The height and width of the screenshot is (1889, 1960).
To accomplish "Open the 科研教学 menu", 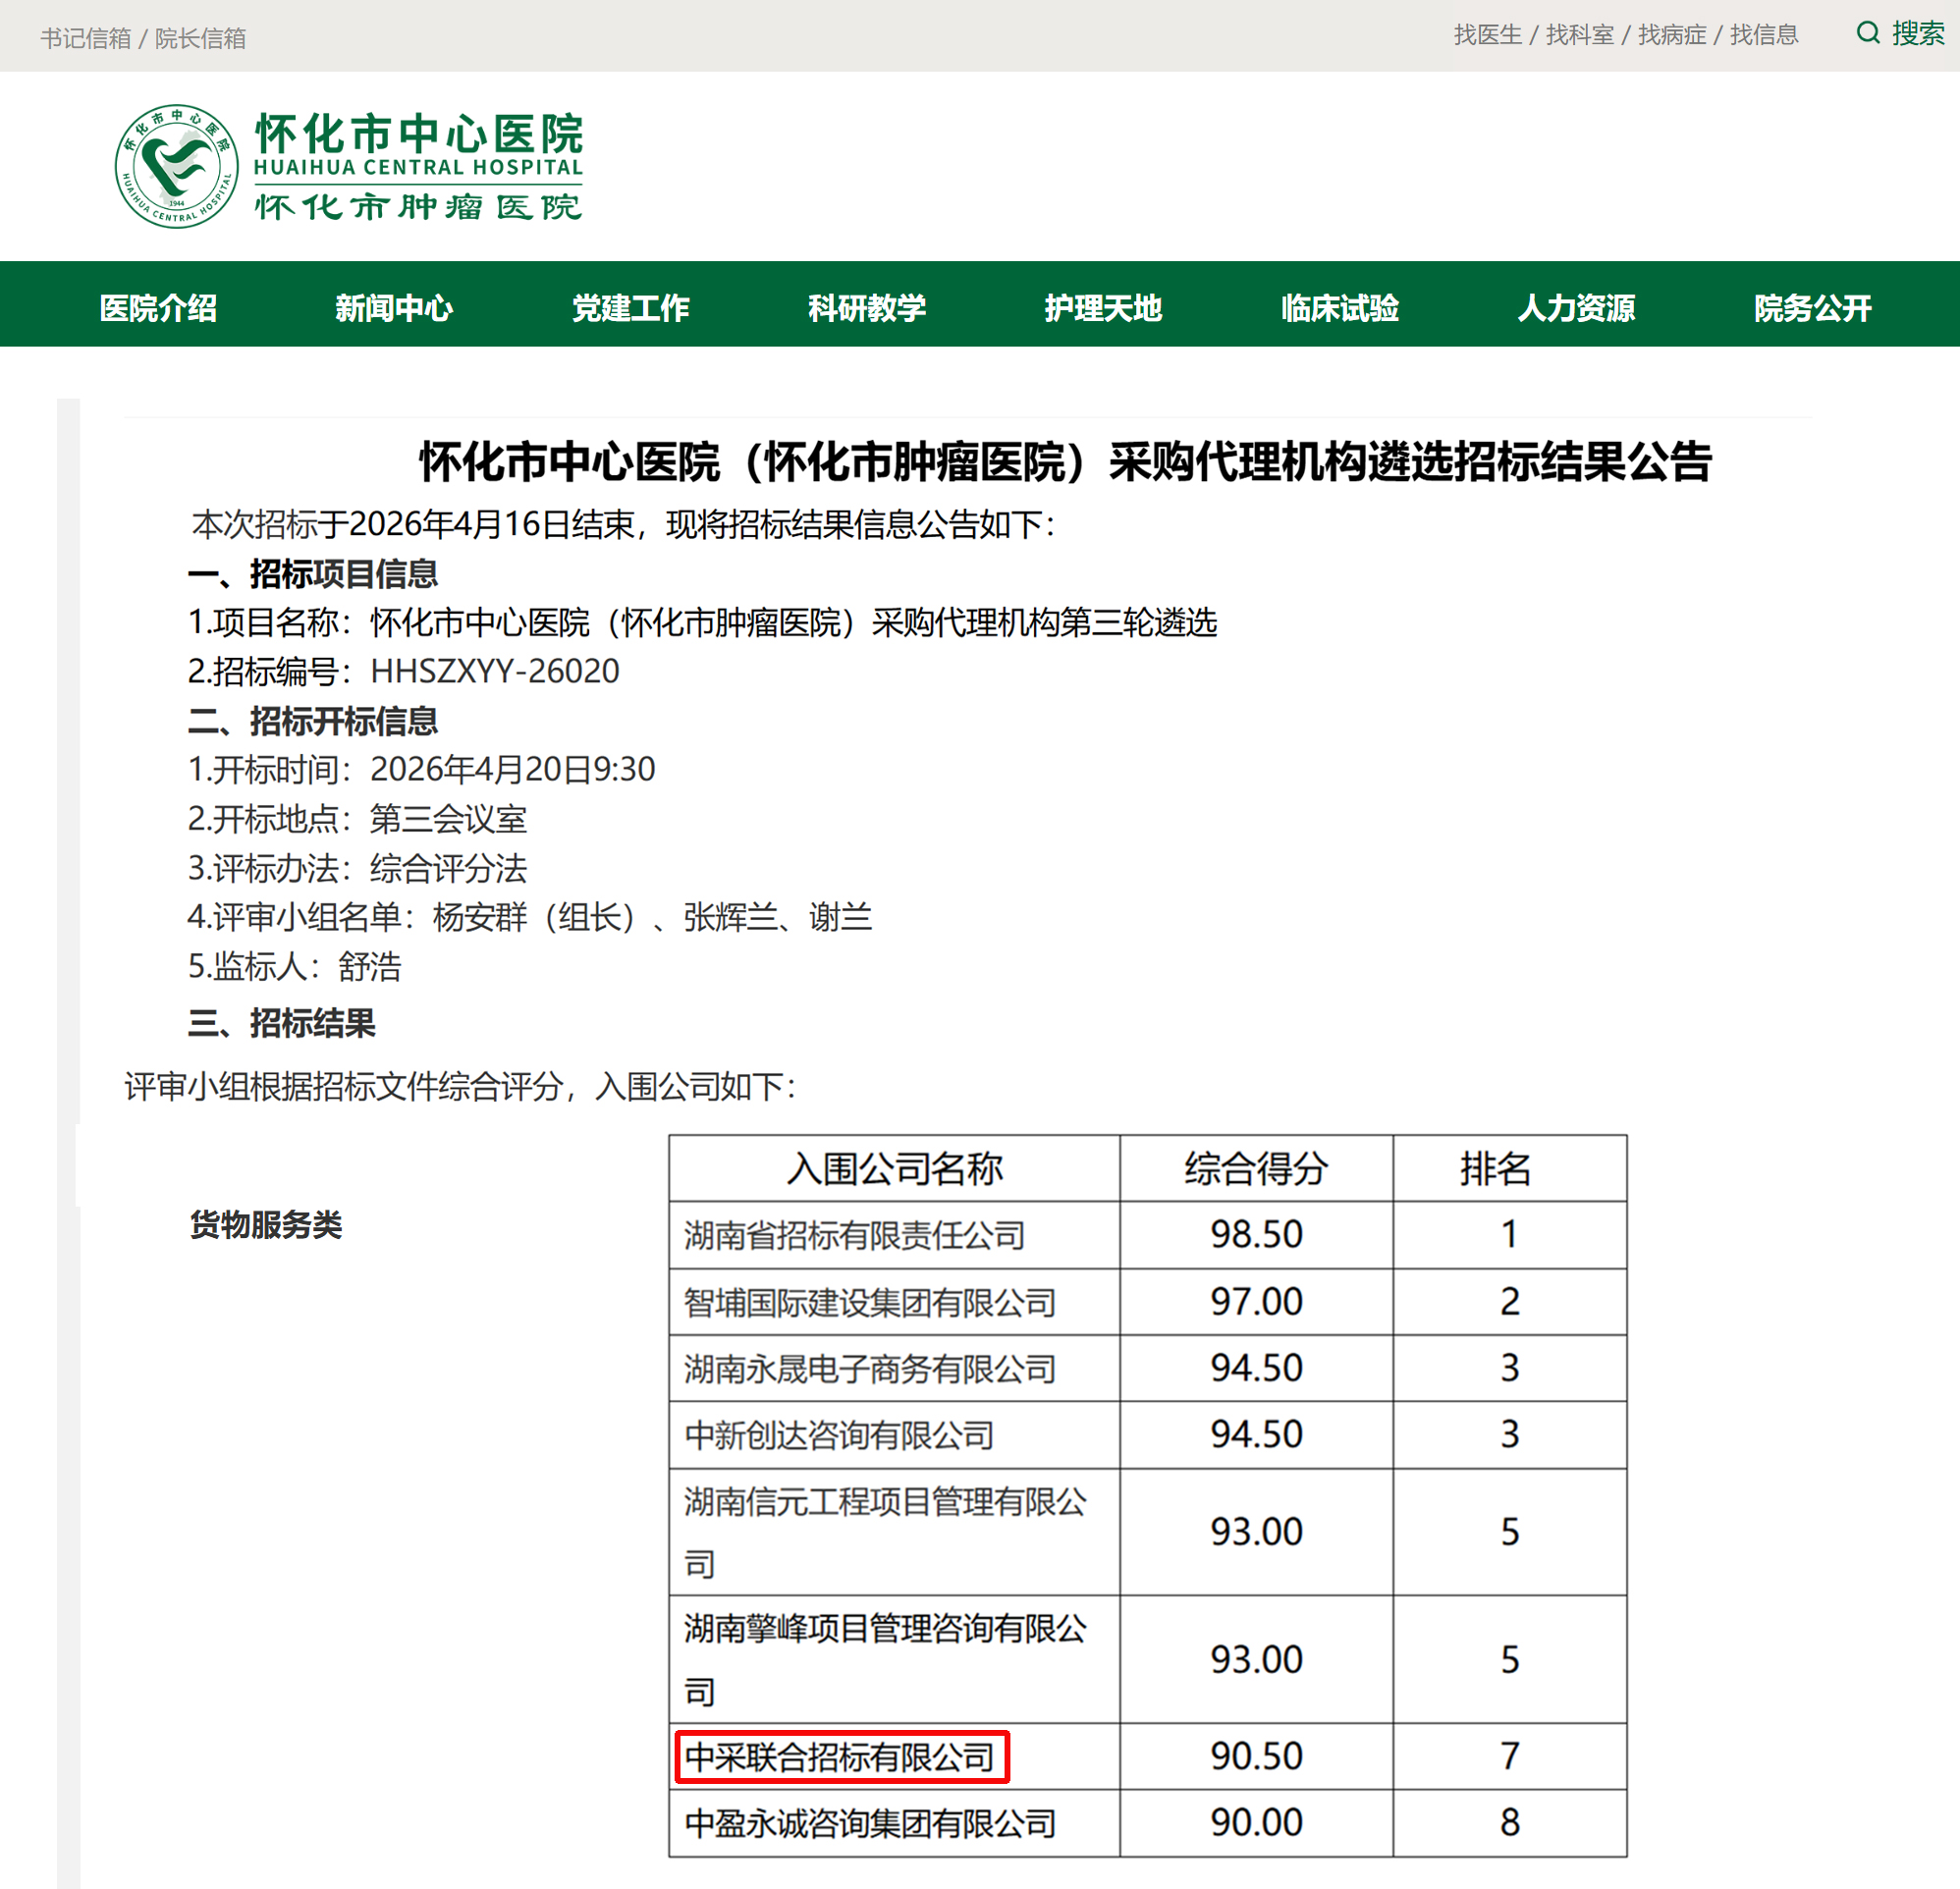I will [x=867, y=308].
